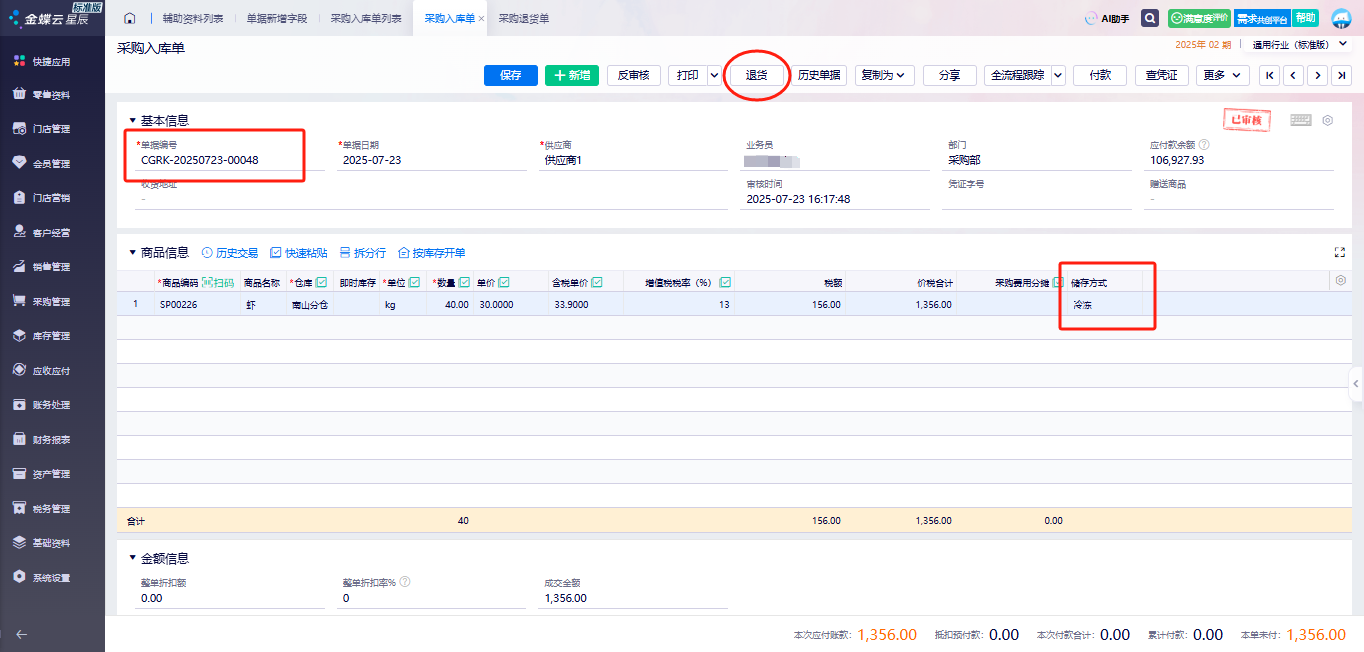The width and height of the screenshot is (1364, 652).
Task: Switch to the 采购退货单 tab
Action: (x=523, y=18)
